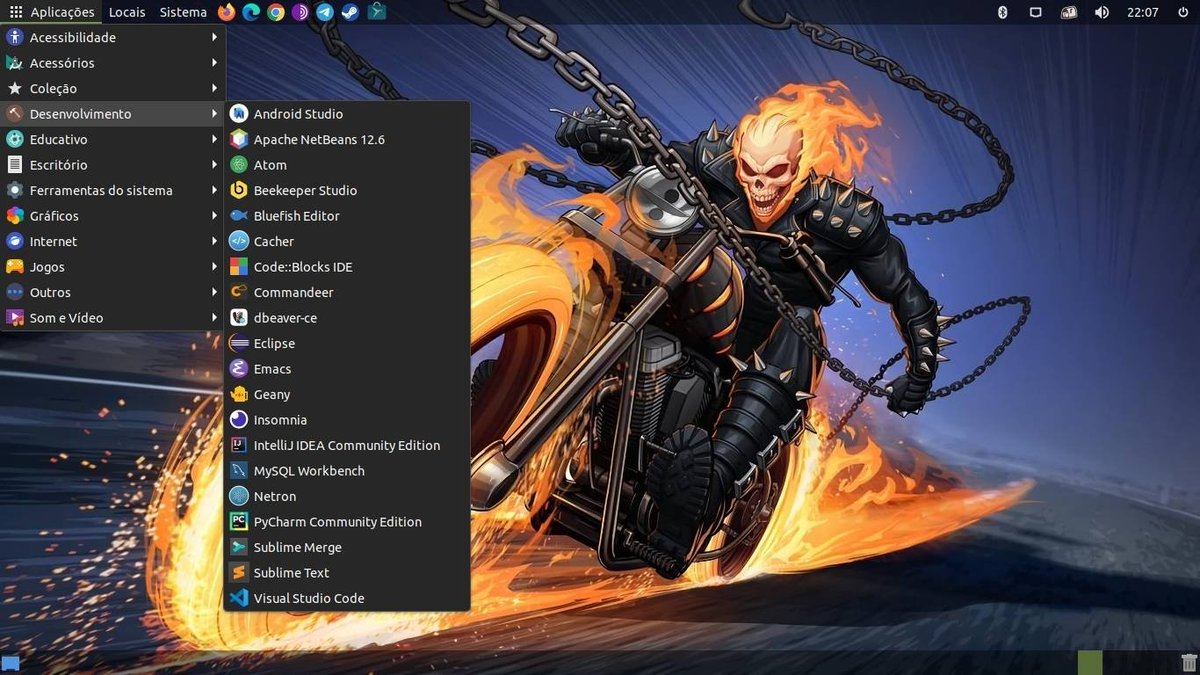The width and height of the screenshot is (1200, 675).
Task: Click the Bluetooth tray indicator
Action: 1003,12
